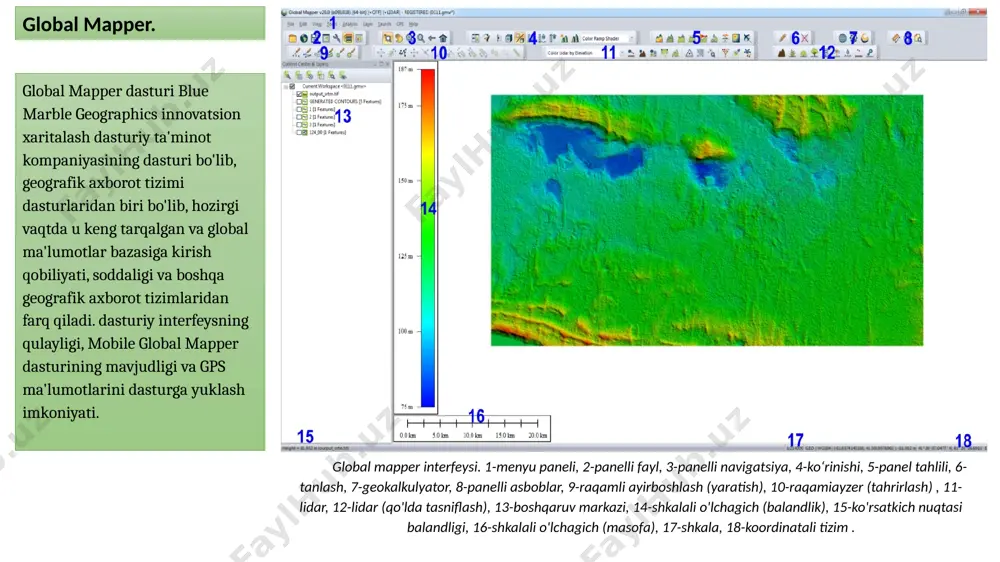This screenshot has height=562, width=1000.
Task: Click the '125 m' legend label
Action: [x=406, y=256]
